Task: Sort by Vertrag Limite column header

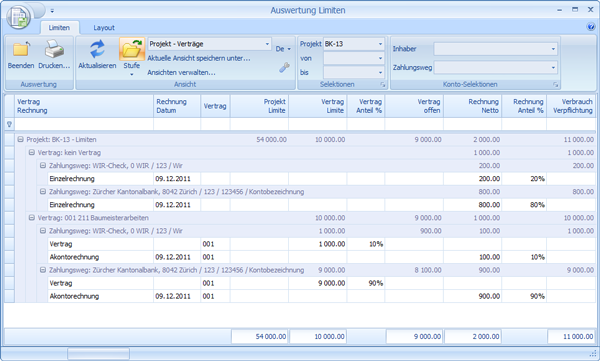Action: [x=317, y=106]
